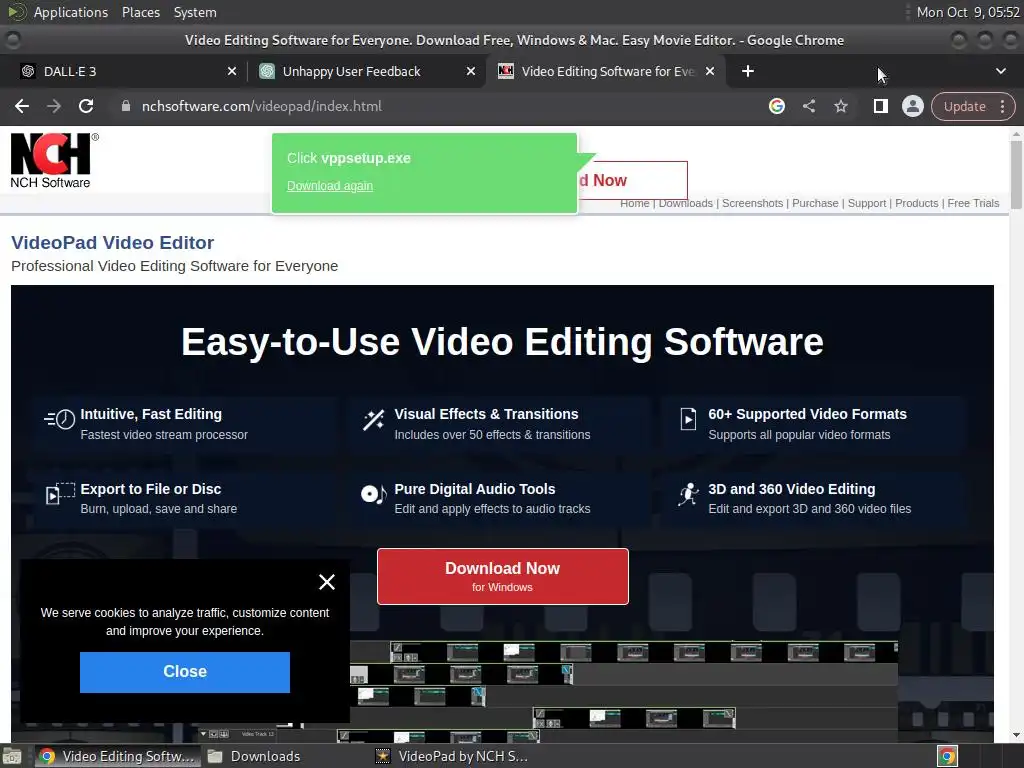Bookmark the page with the star icon
The width and height of the screenshot is (1024, 768).
coord(840,106)
